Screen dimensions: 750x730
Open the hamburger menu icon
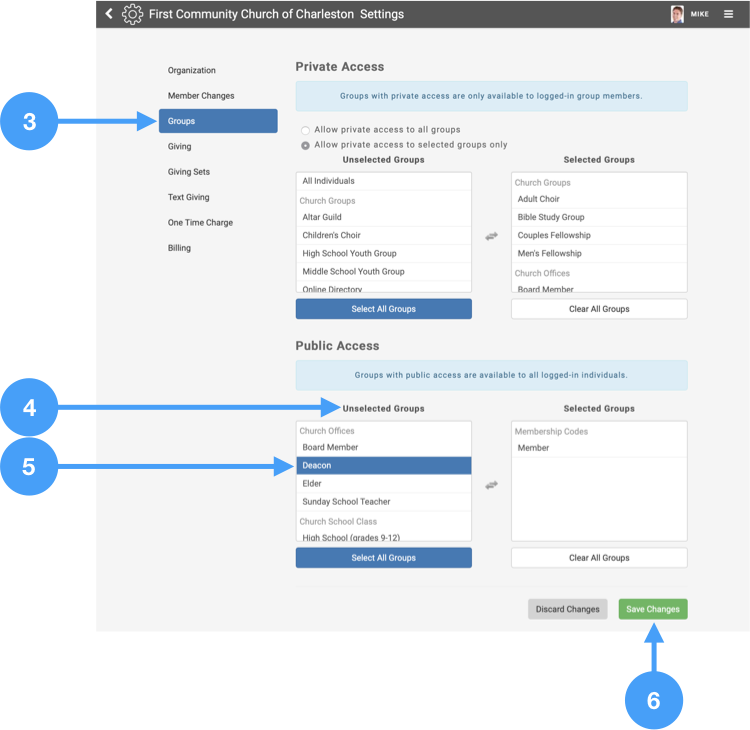(x=728, y=14)
